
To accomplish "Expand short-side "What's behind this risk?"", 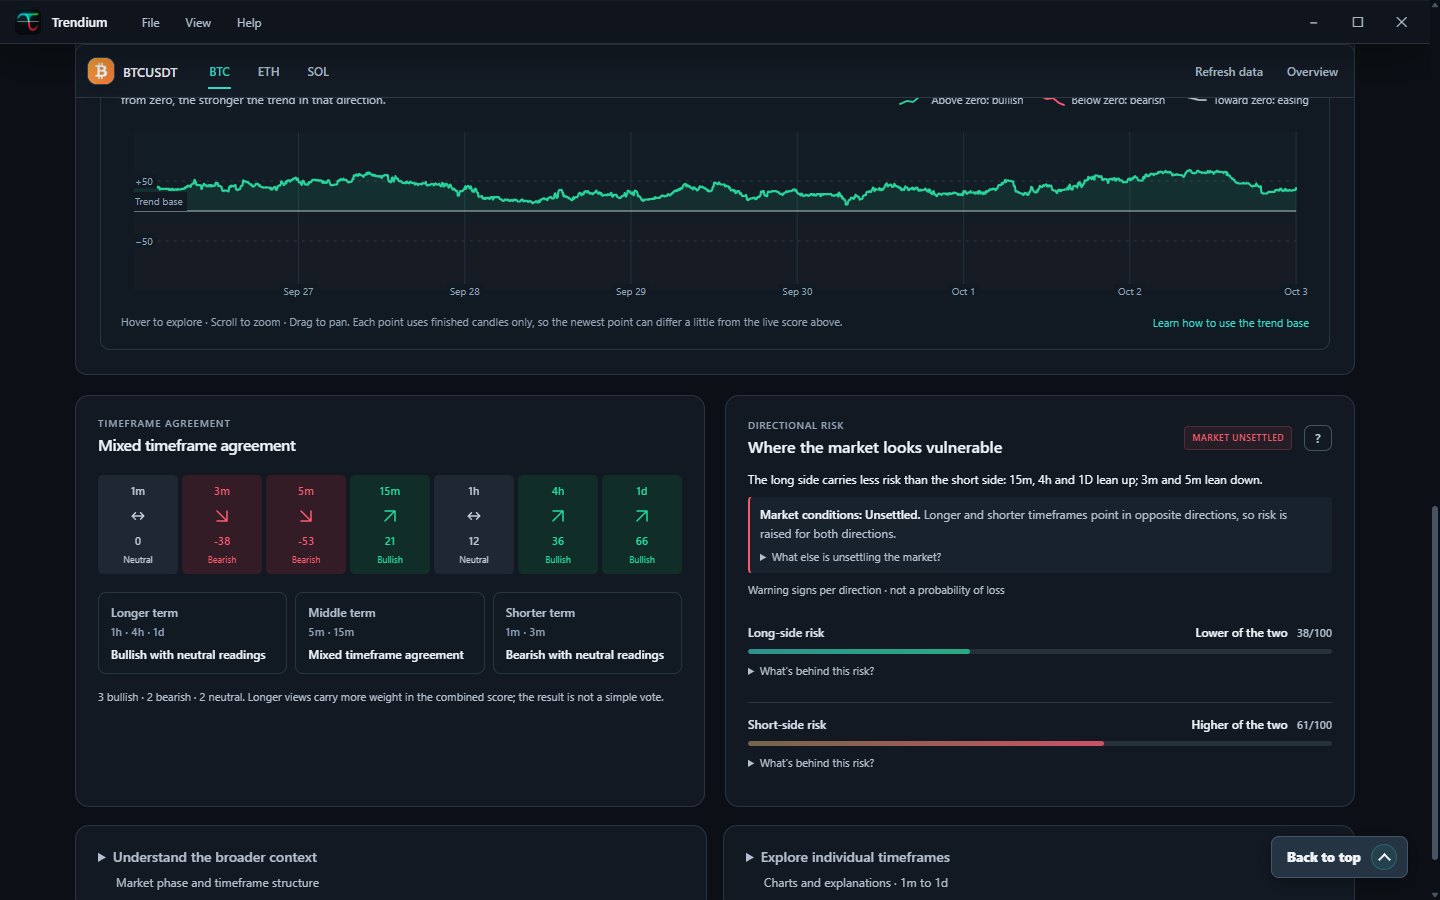I will (811, 763).
